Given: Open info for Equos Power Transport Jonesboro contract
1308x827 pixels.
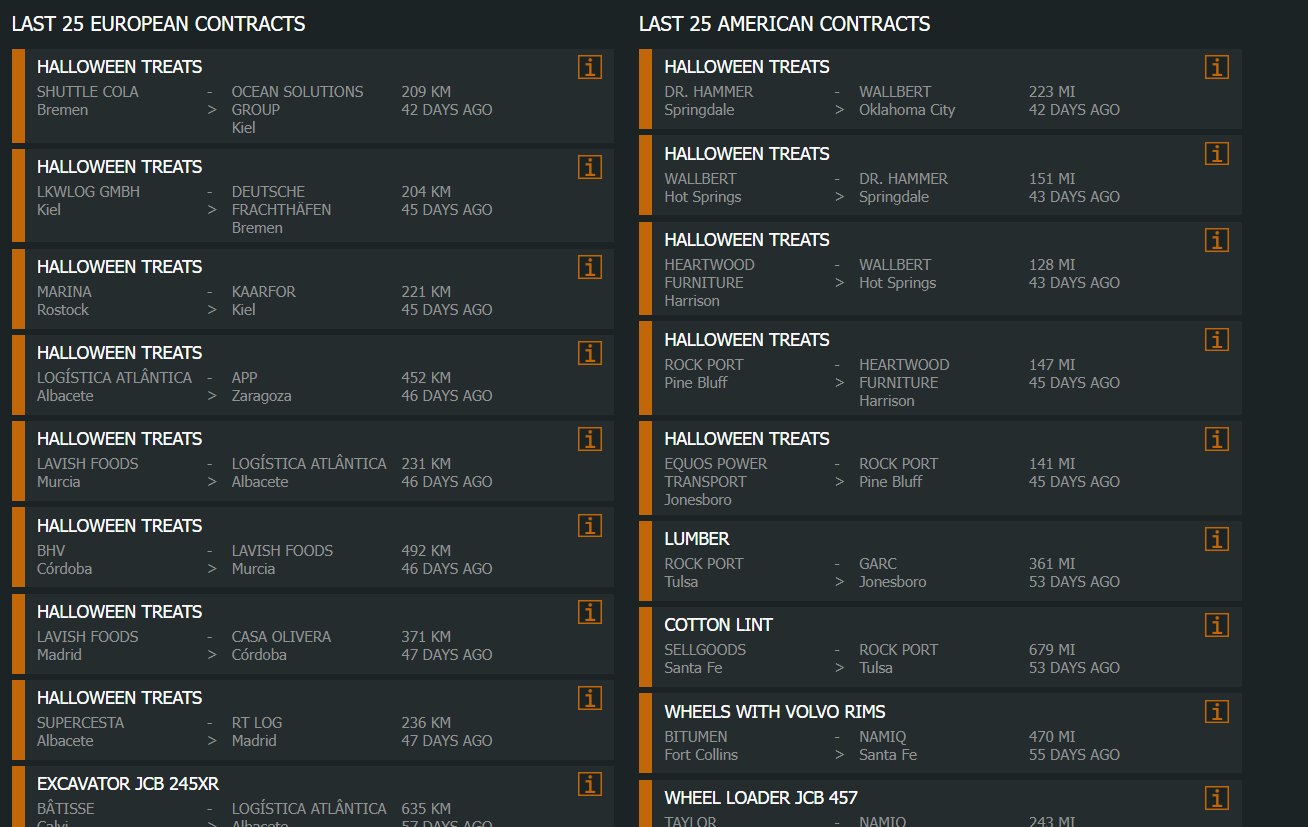Looking at the screenshot, I should click(x=1217, y=439).
